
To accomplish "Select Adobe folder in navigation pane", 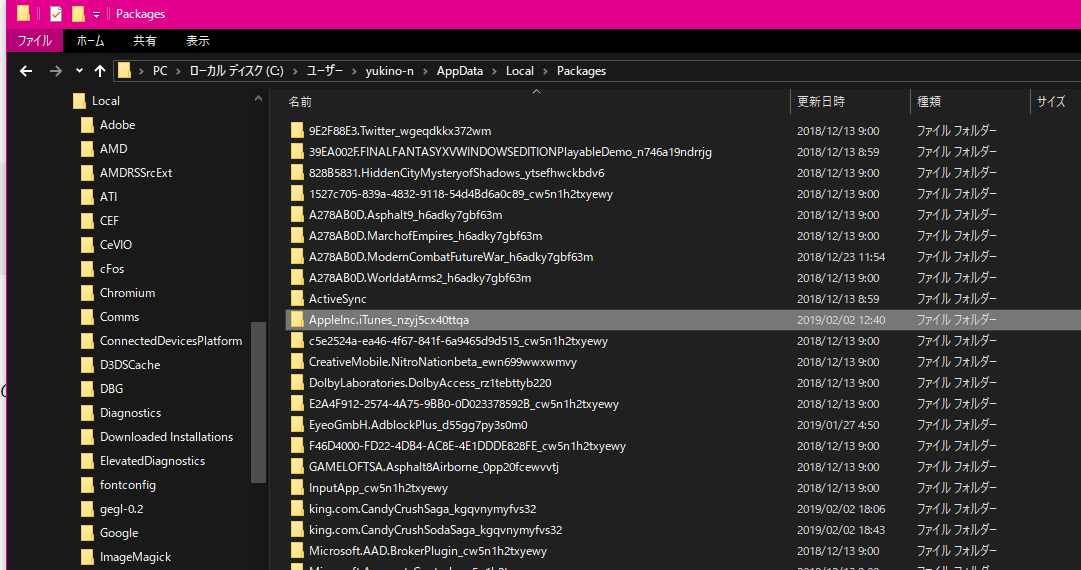I will tap(117, 125).
